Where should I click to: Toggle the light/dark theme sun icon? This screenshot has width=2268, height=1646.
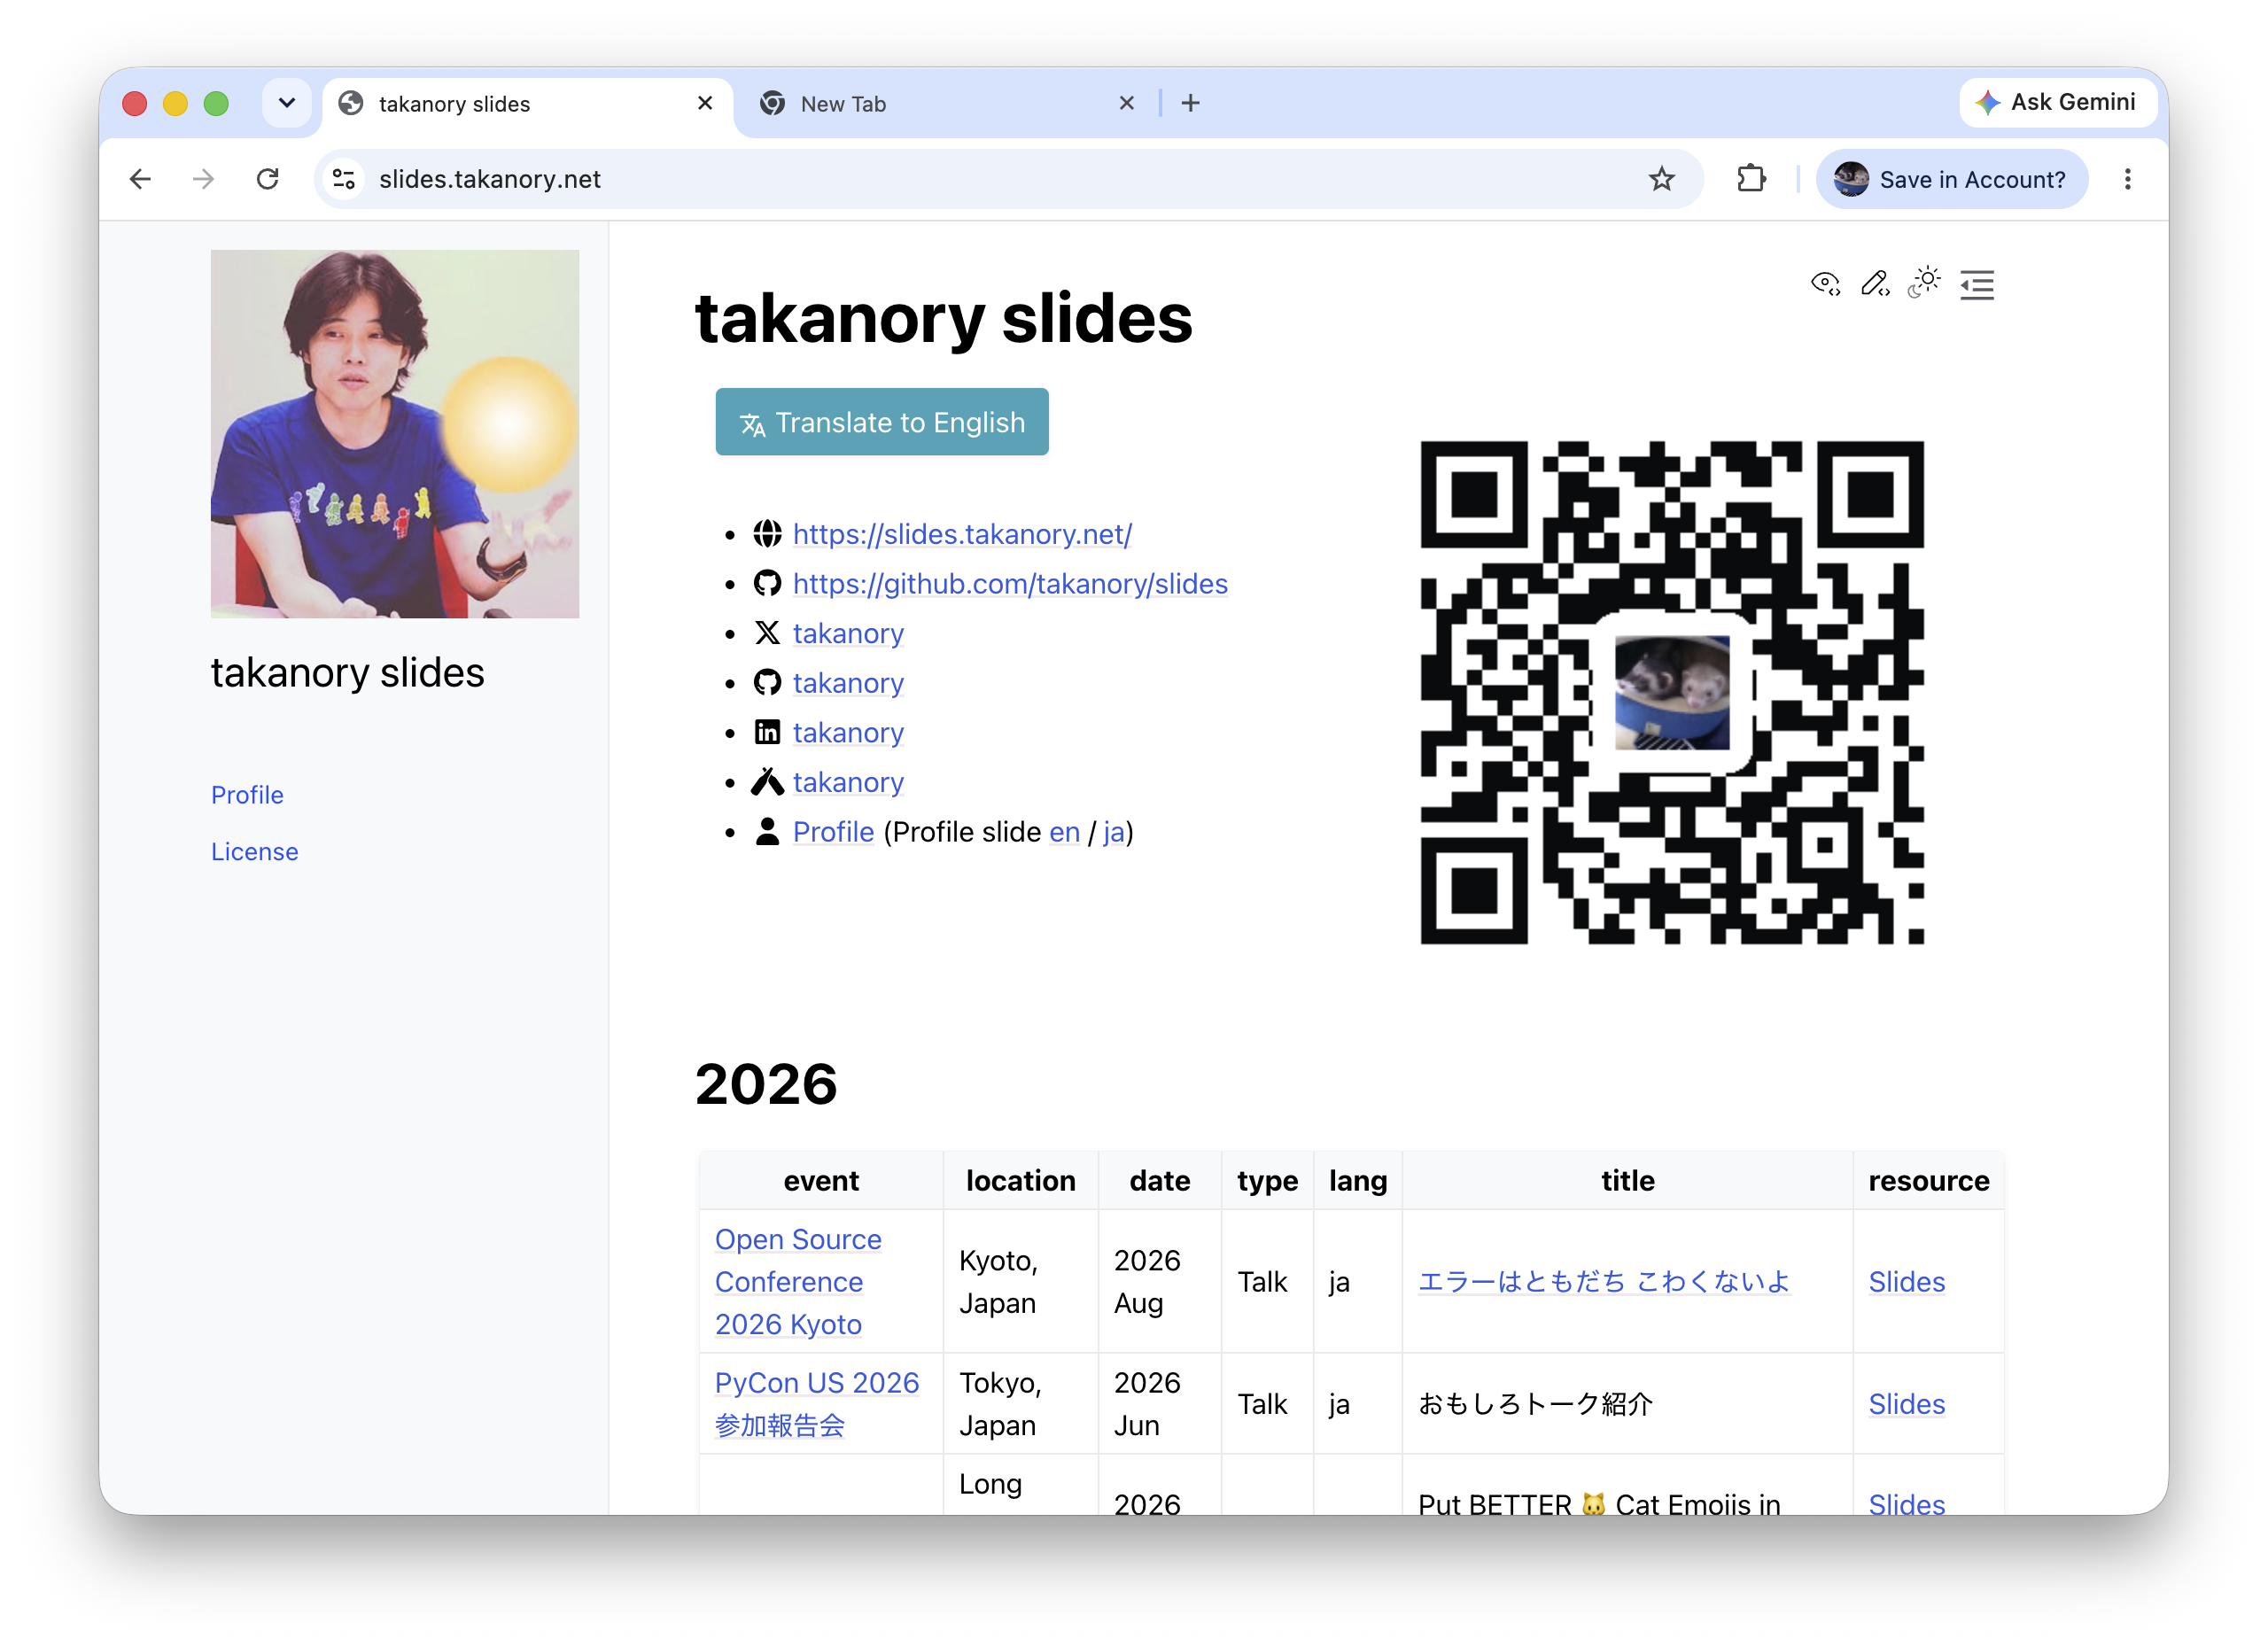[1924, 283]
